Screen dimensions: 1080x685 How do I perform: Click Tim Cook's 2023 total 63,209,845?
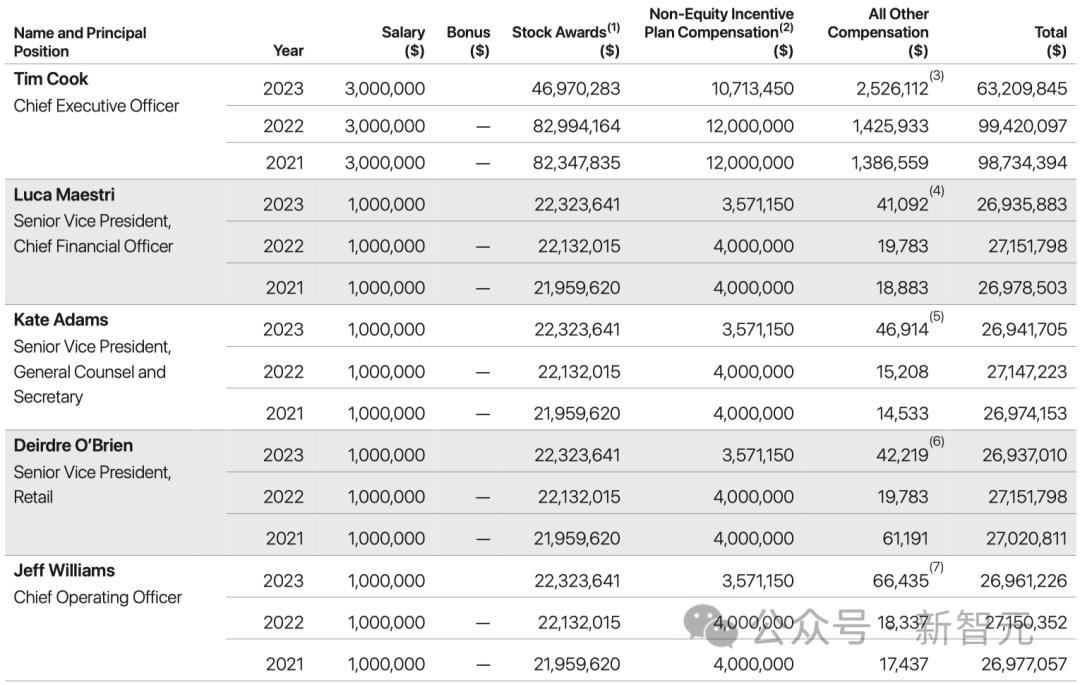pos(1021,89)
